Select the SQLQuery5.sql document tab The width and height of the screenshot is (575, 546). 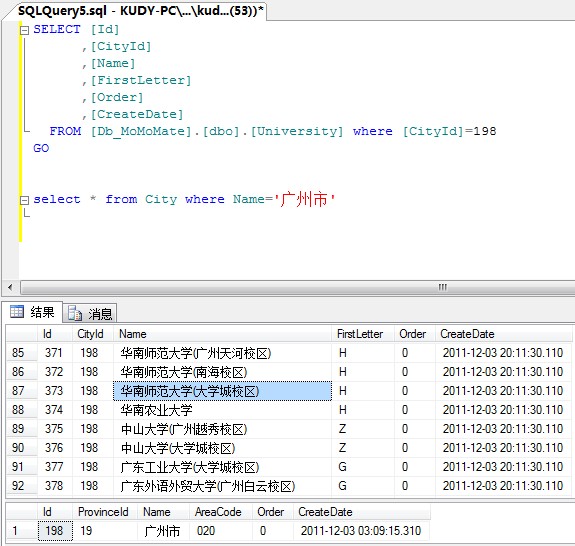tap(141, 11)
